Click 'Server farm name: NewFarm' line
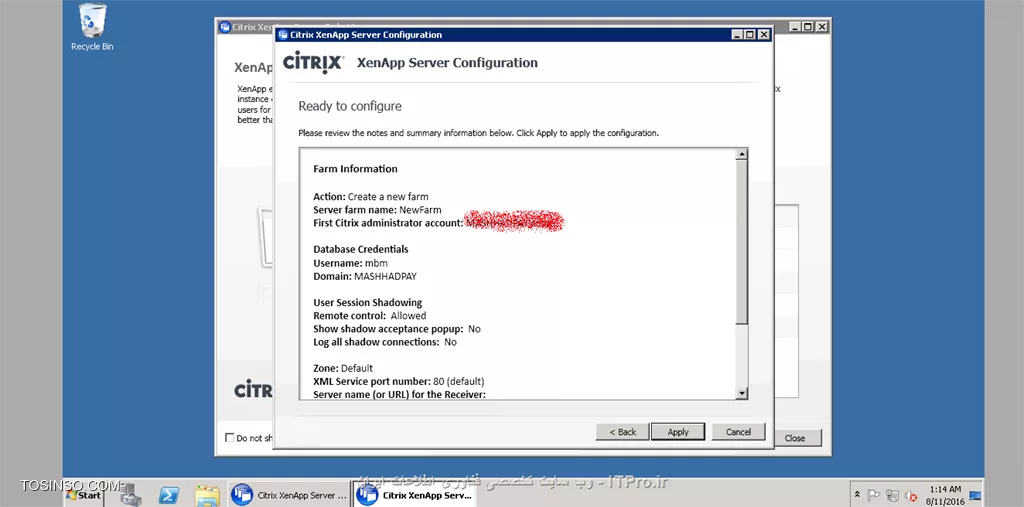Screen dimensions: 1024x507 coord(377,210)
